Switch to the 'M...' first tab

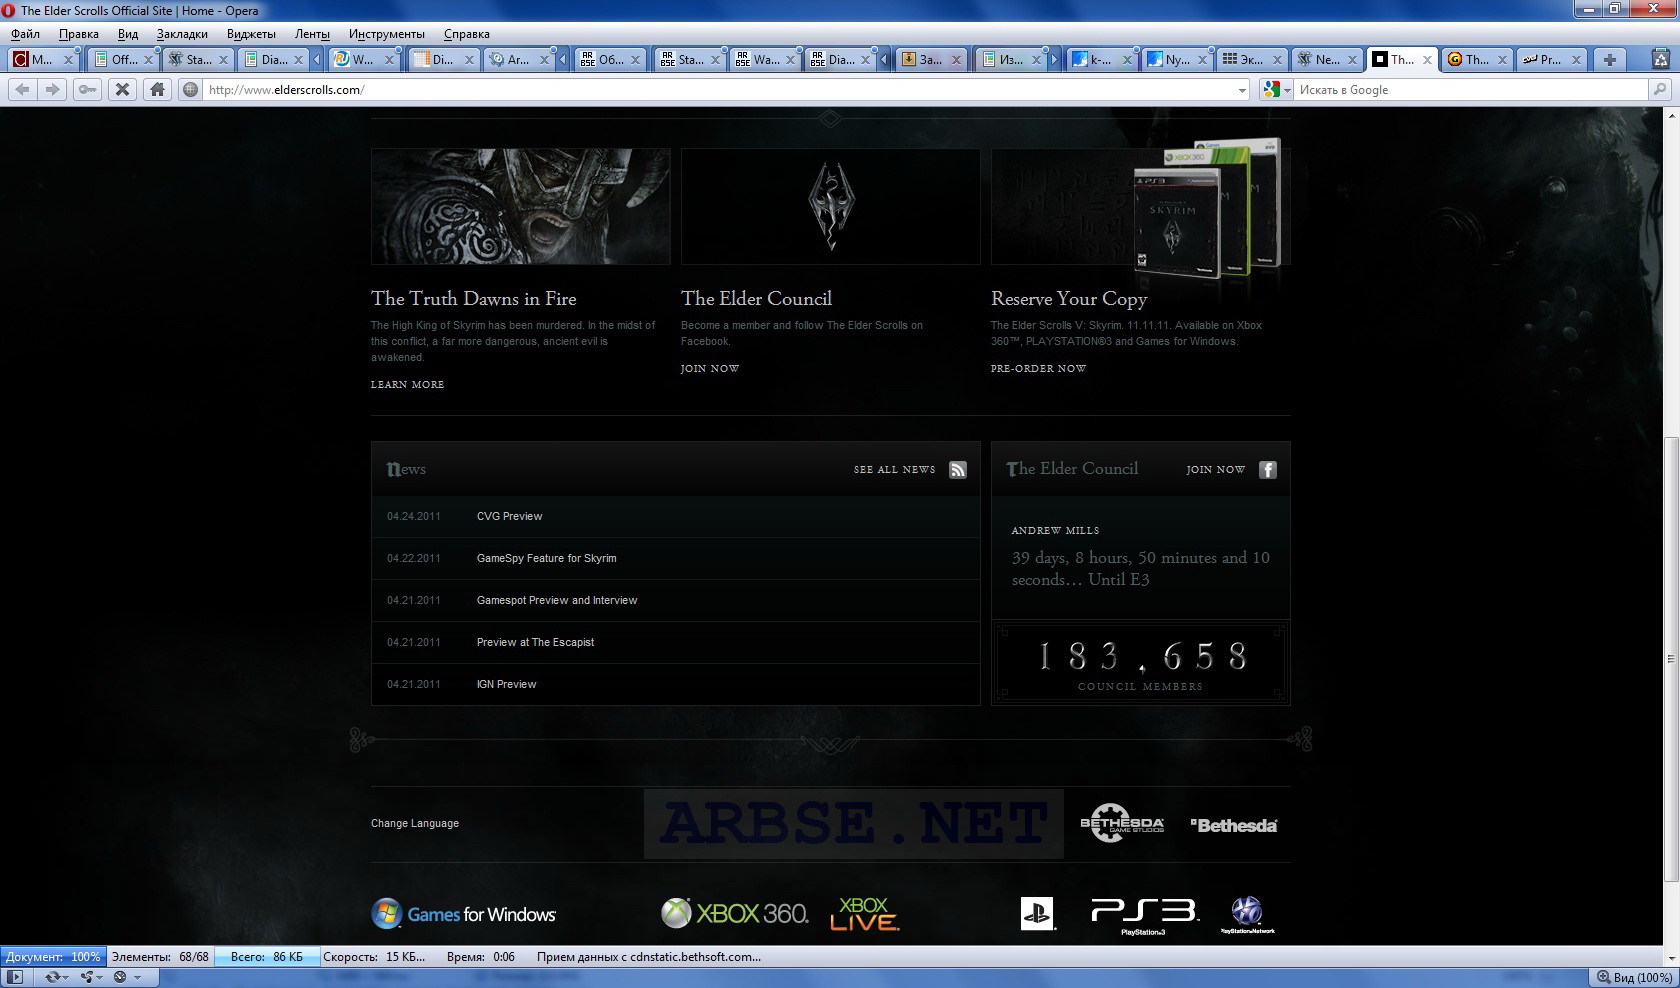pos(44,59)
